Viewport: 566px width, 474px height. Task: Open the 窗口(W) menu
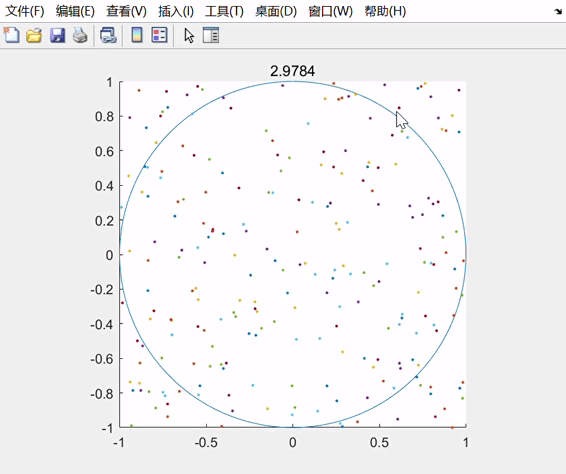[x=330, y=11]
